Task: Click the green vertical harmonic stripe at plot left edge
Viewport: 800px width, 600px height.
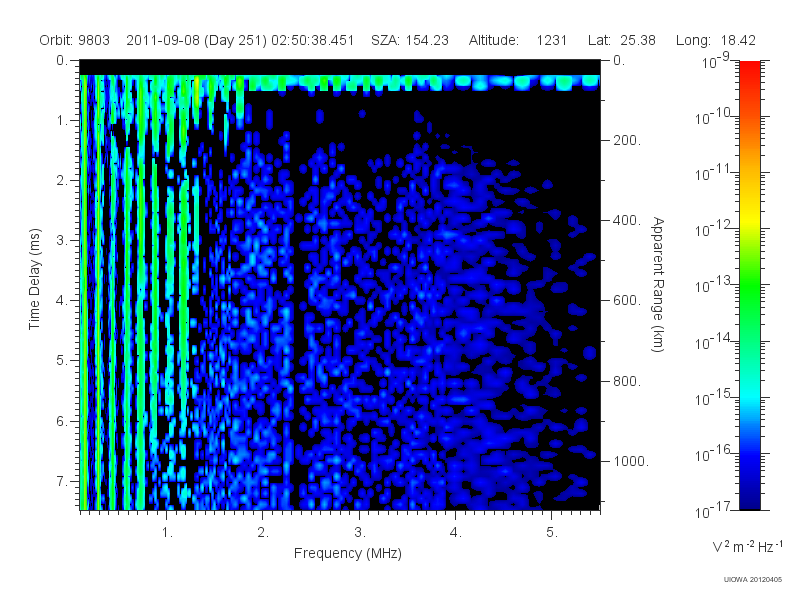Action: (x=83, y=291)
